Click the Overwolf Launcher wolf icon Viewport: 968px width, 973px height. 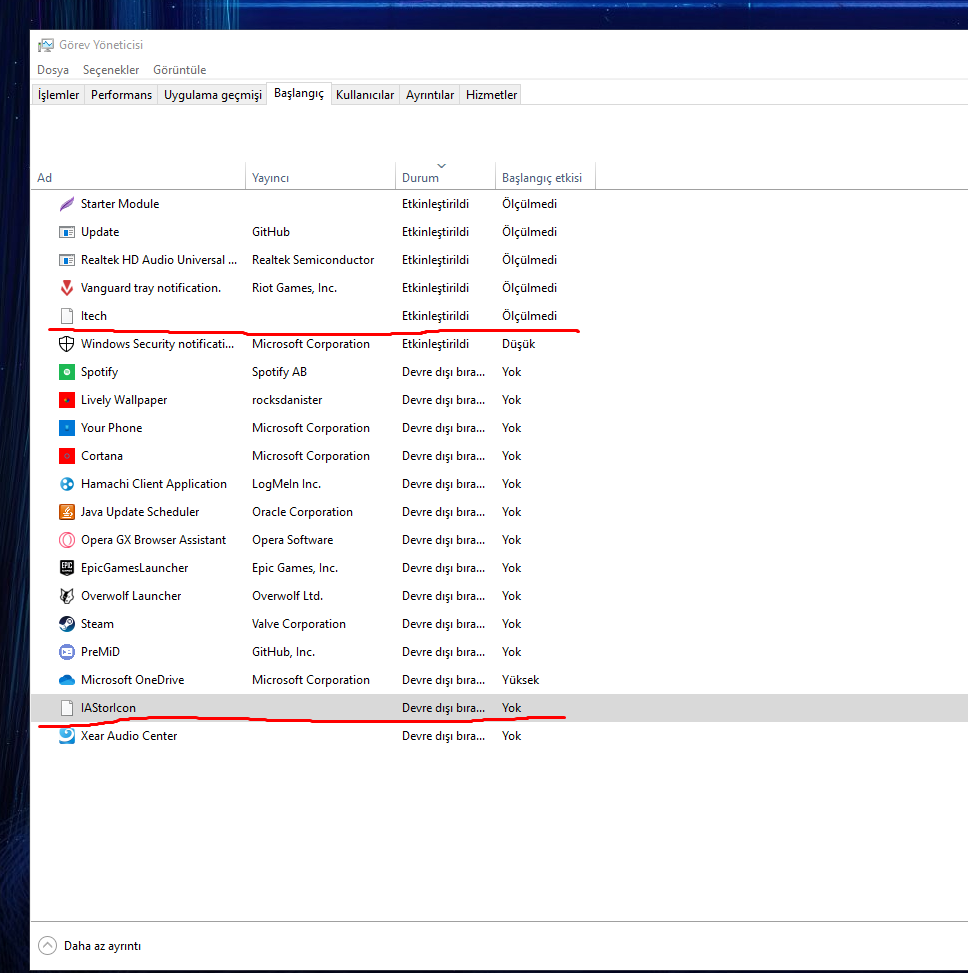coord(66,596)
